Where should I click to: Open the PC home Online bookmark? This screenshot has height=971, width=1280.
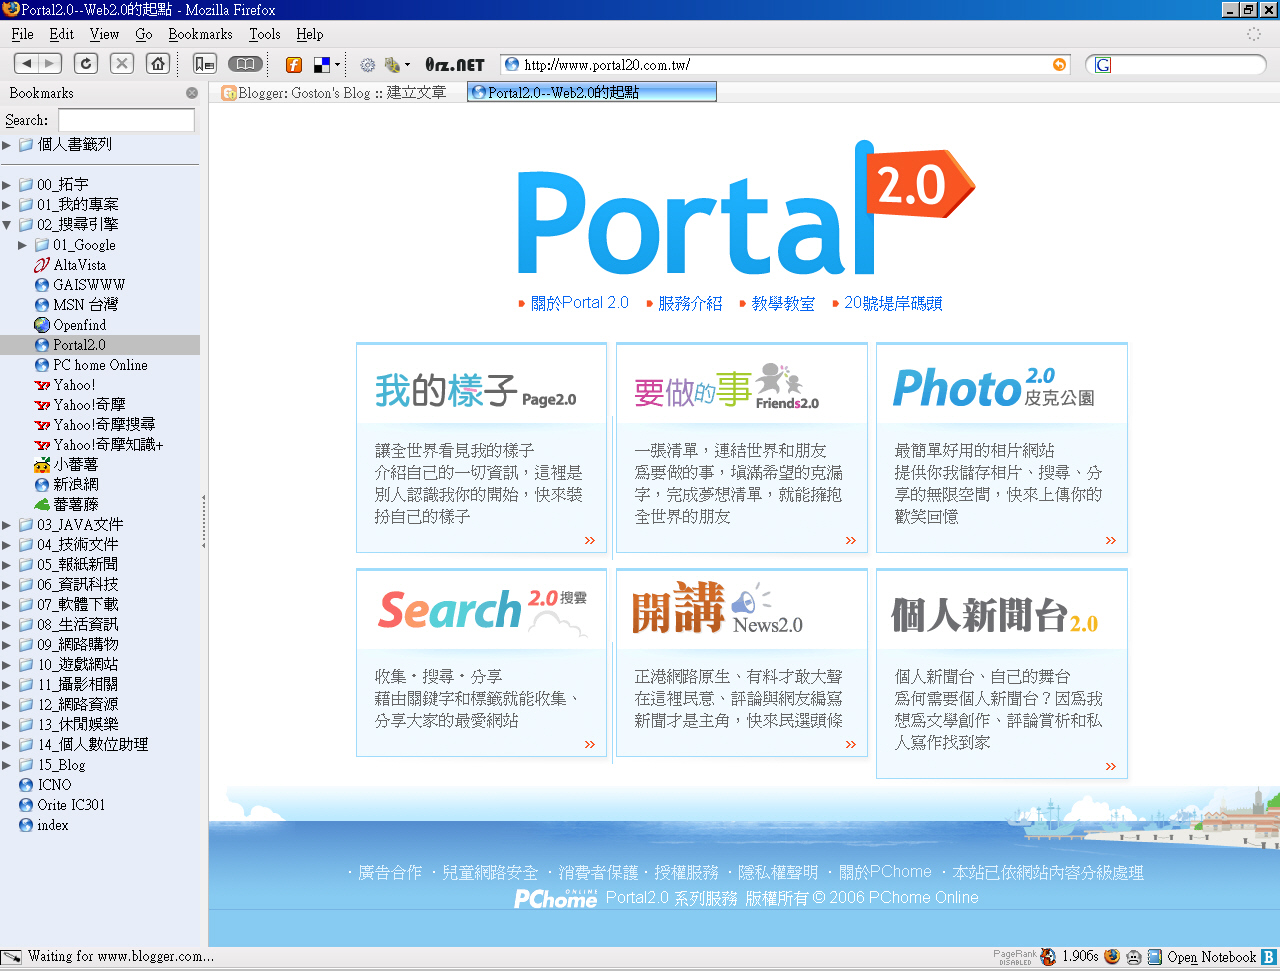point(100,365)
